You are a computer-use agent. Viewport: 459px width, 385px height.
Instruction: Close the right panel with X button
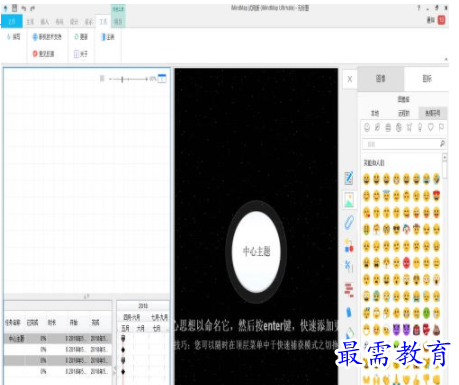point(350,79)
